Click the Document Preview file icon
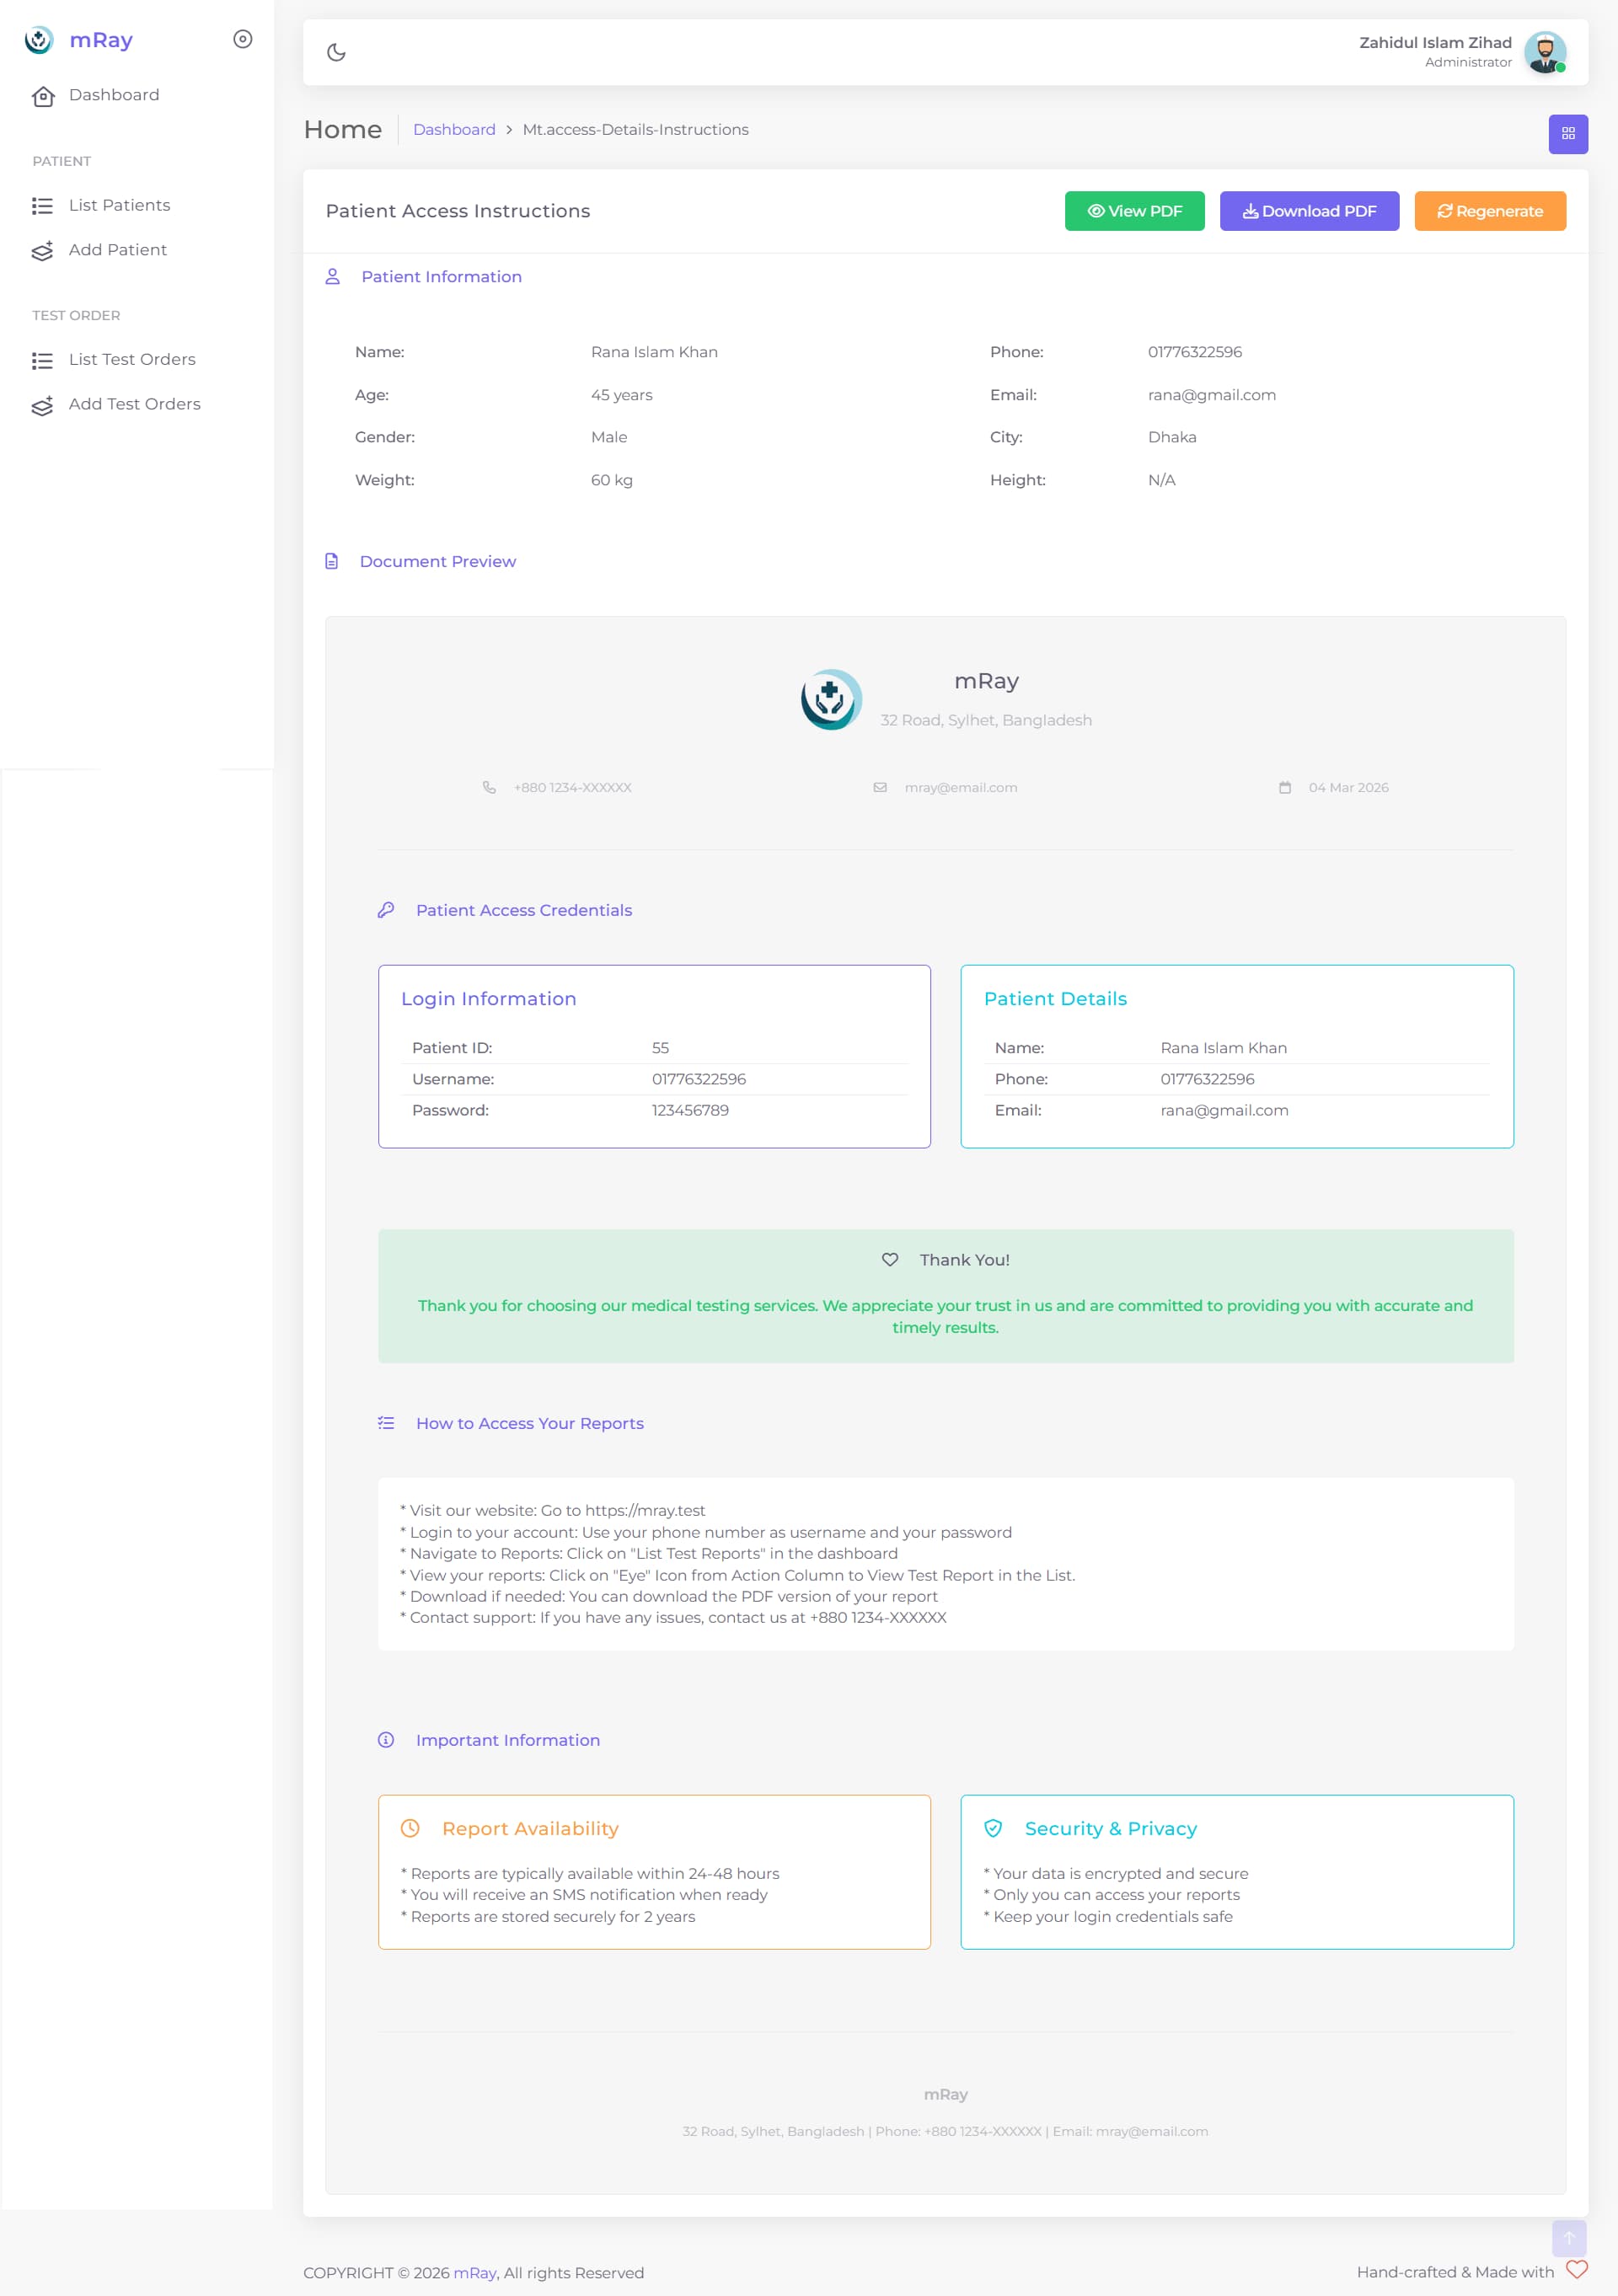 click(332, 562)
